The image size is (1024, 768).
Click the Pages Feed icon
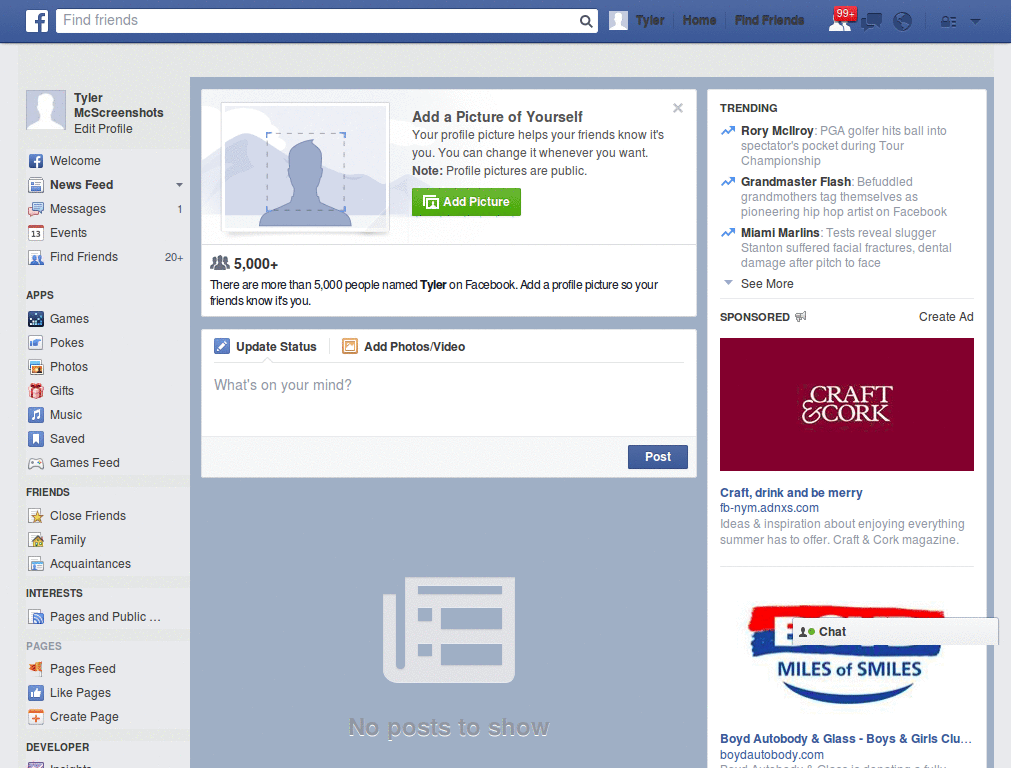coord(36,669)
